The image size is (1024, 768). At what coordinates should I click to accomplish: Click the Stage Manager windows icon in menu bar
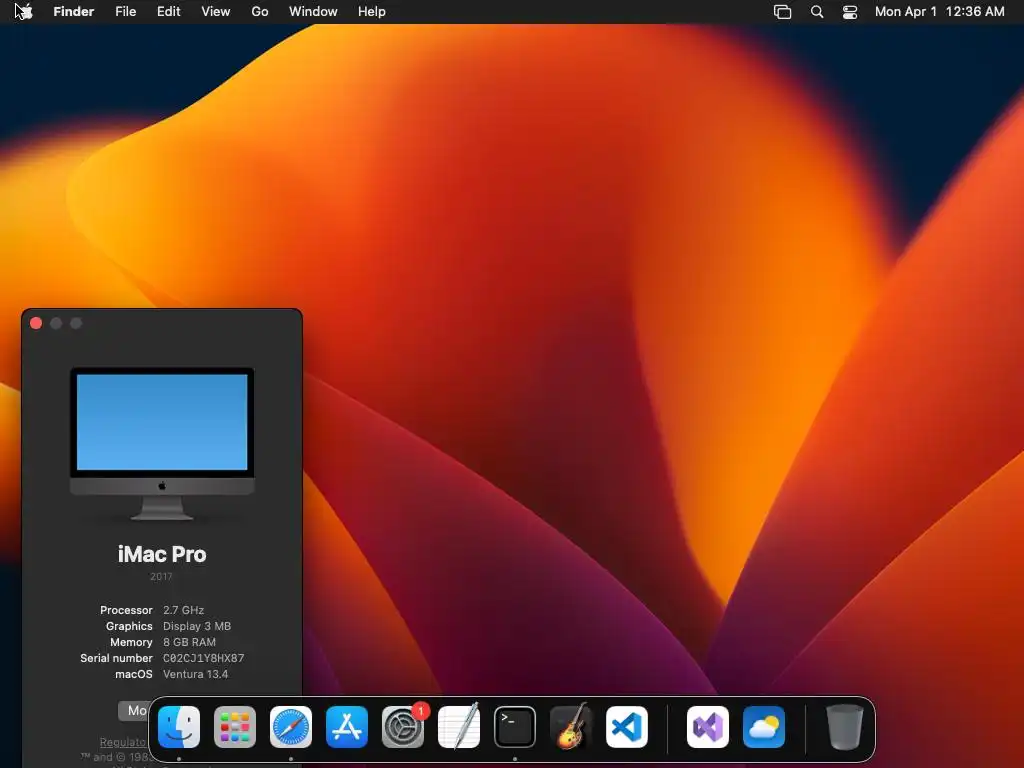[782, 12]
